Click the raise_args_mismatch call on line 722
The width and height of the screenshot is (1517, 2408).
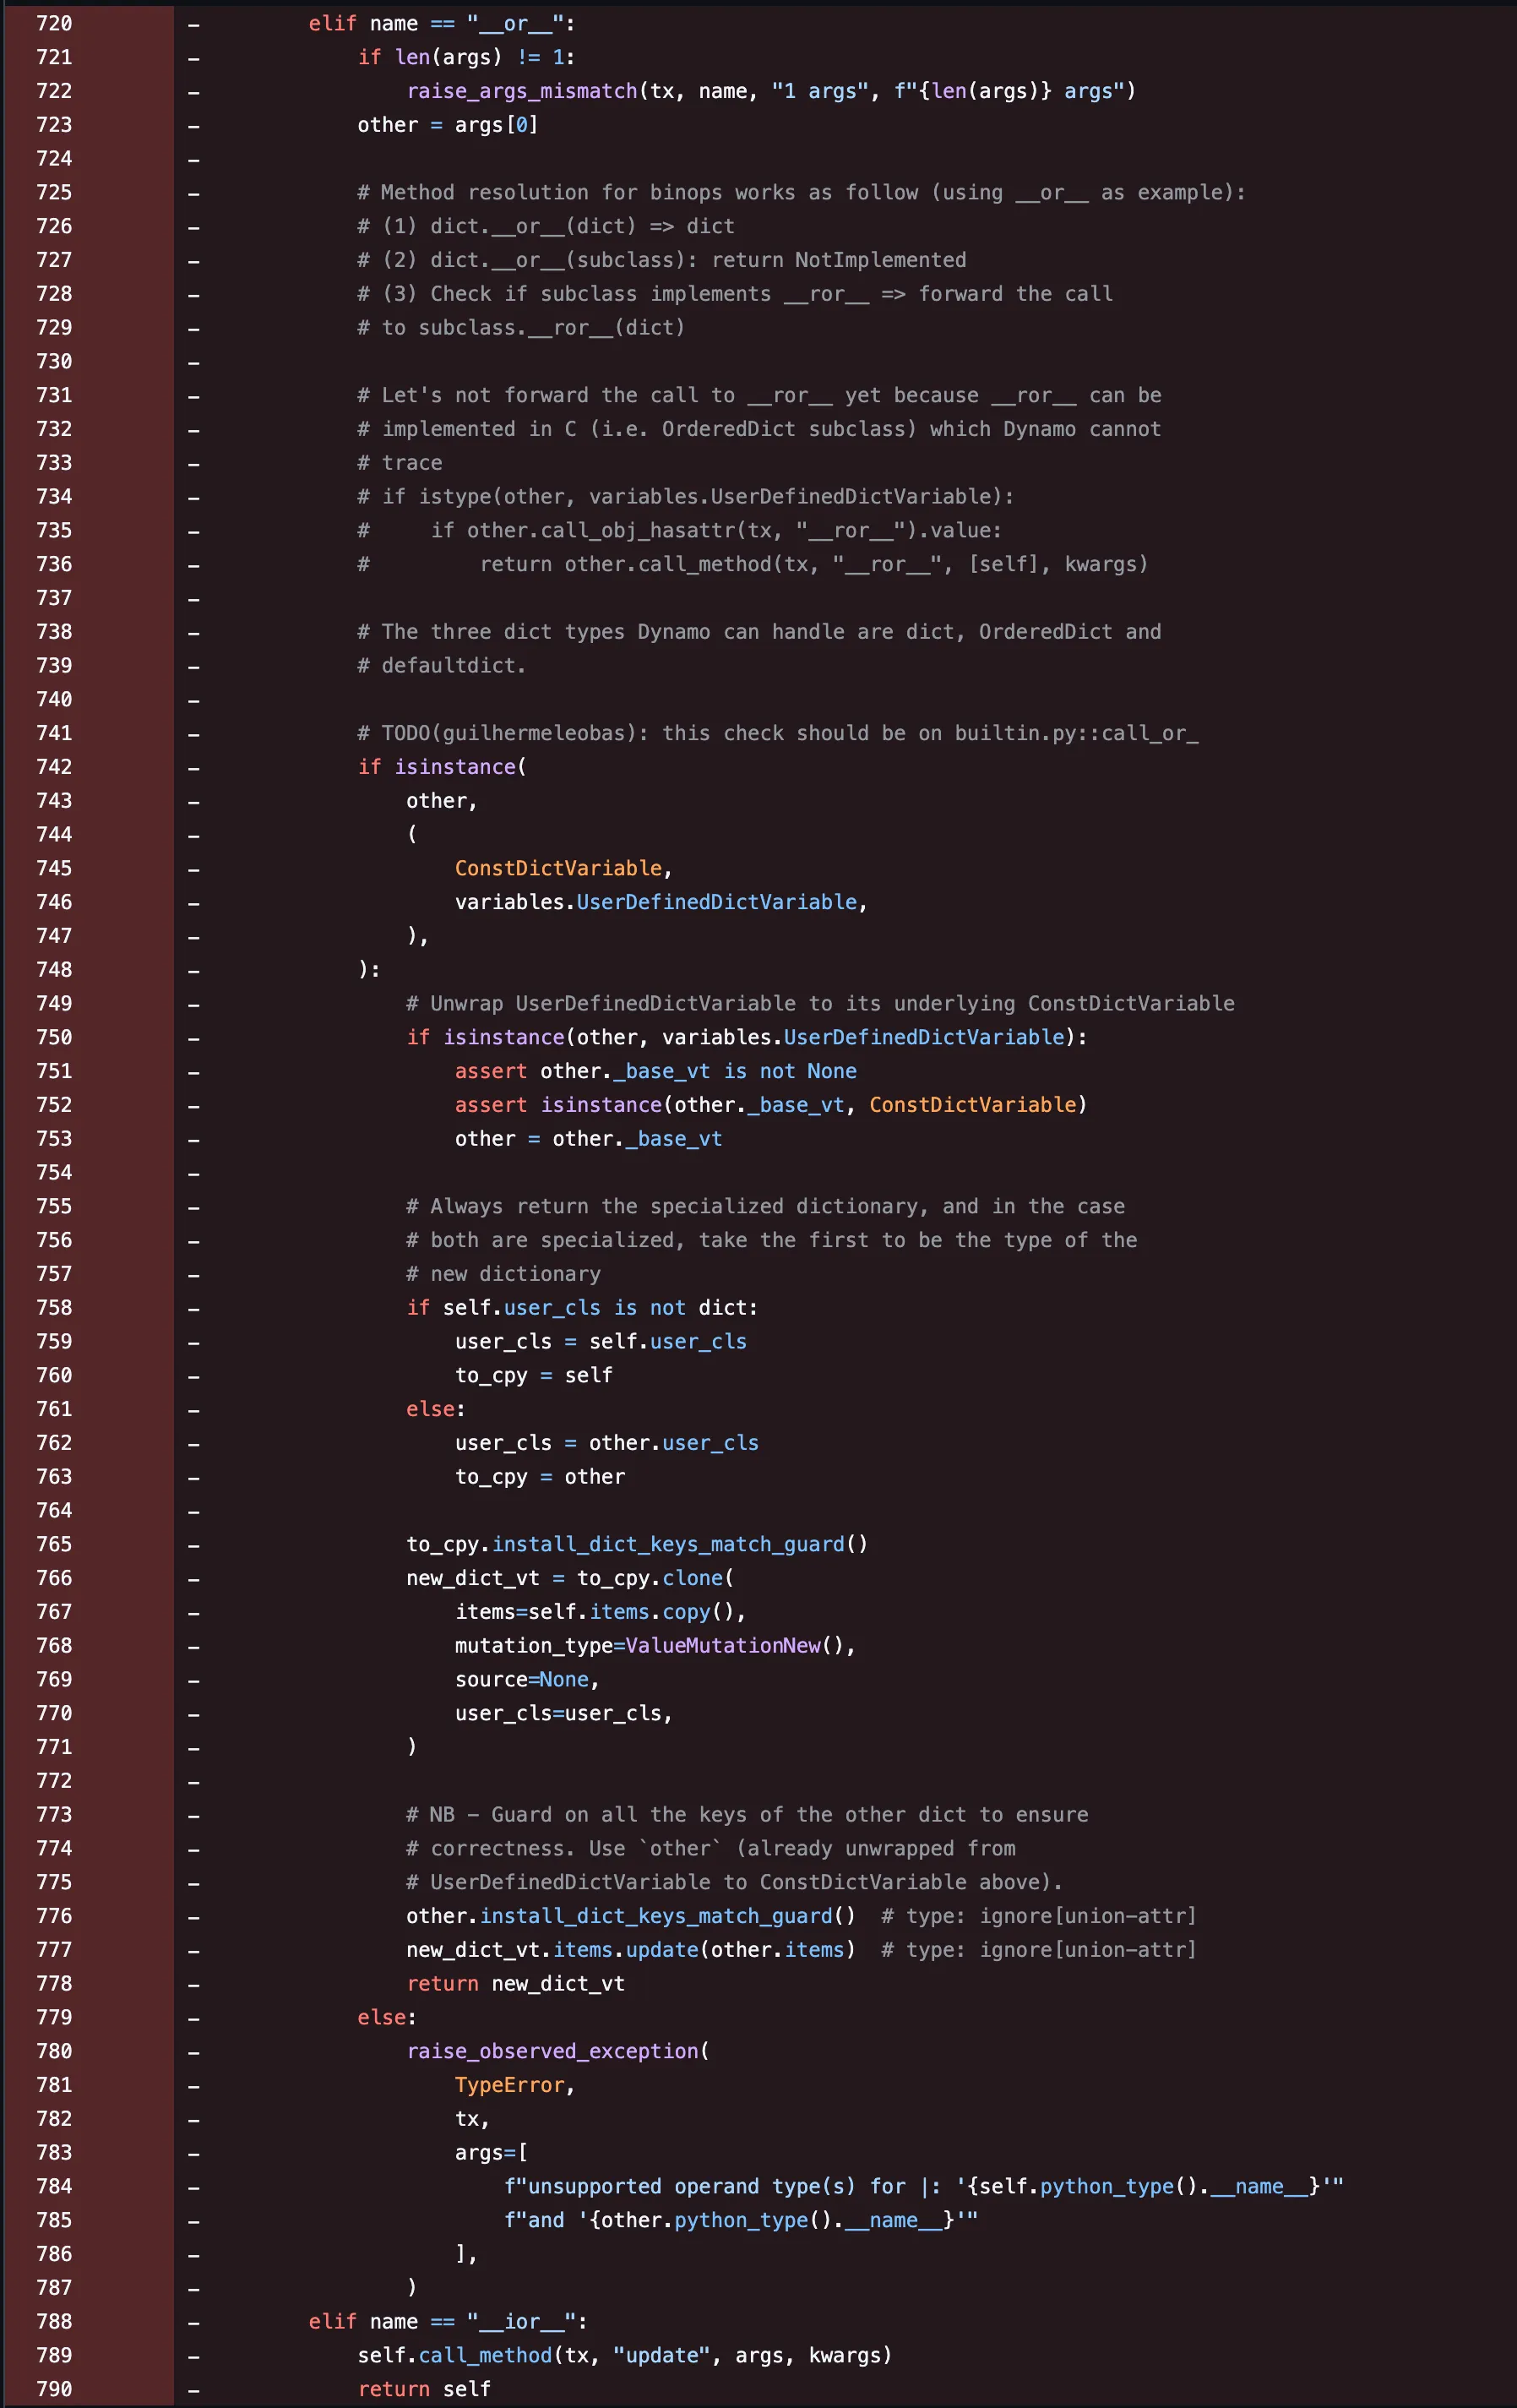tap(771, 91)
